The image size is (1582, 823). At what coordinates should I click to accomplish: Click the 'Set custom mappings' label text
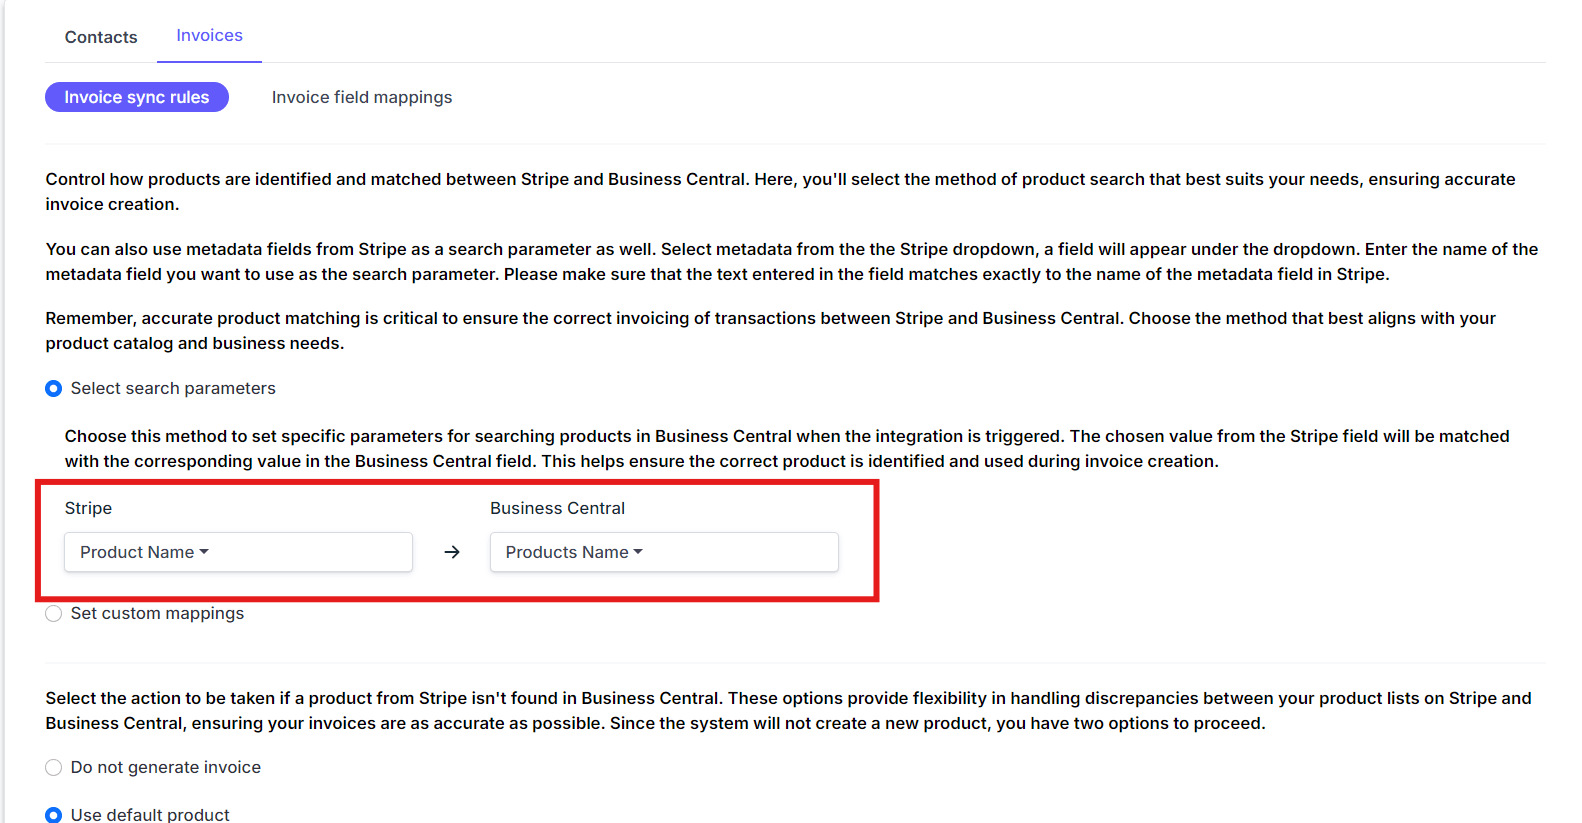[x=157, y=613]
